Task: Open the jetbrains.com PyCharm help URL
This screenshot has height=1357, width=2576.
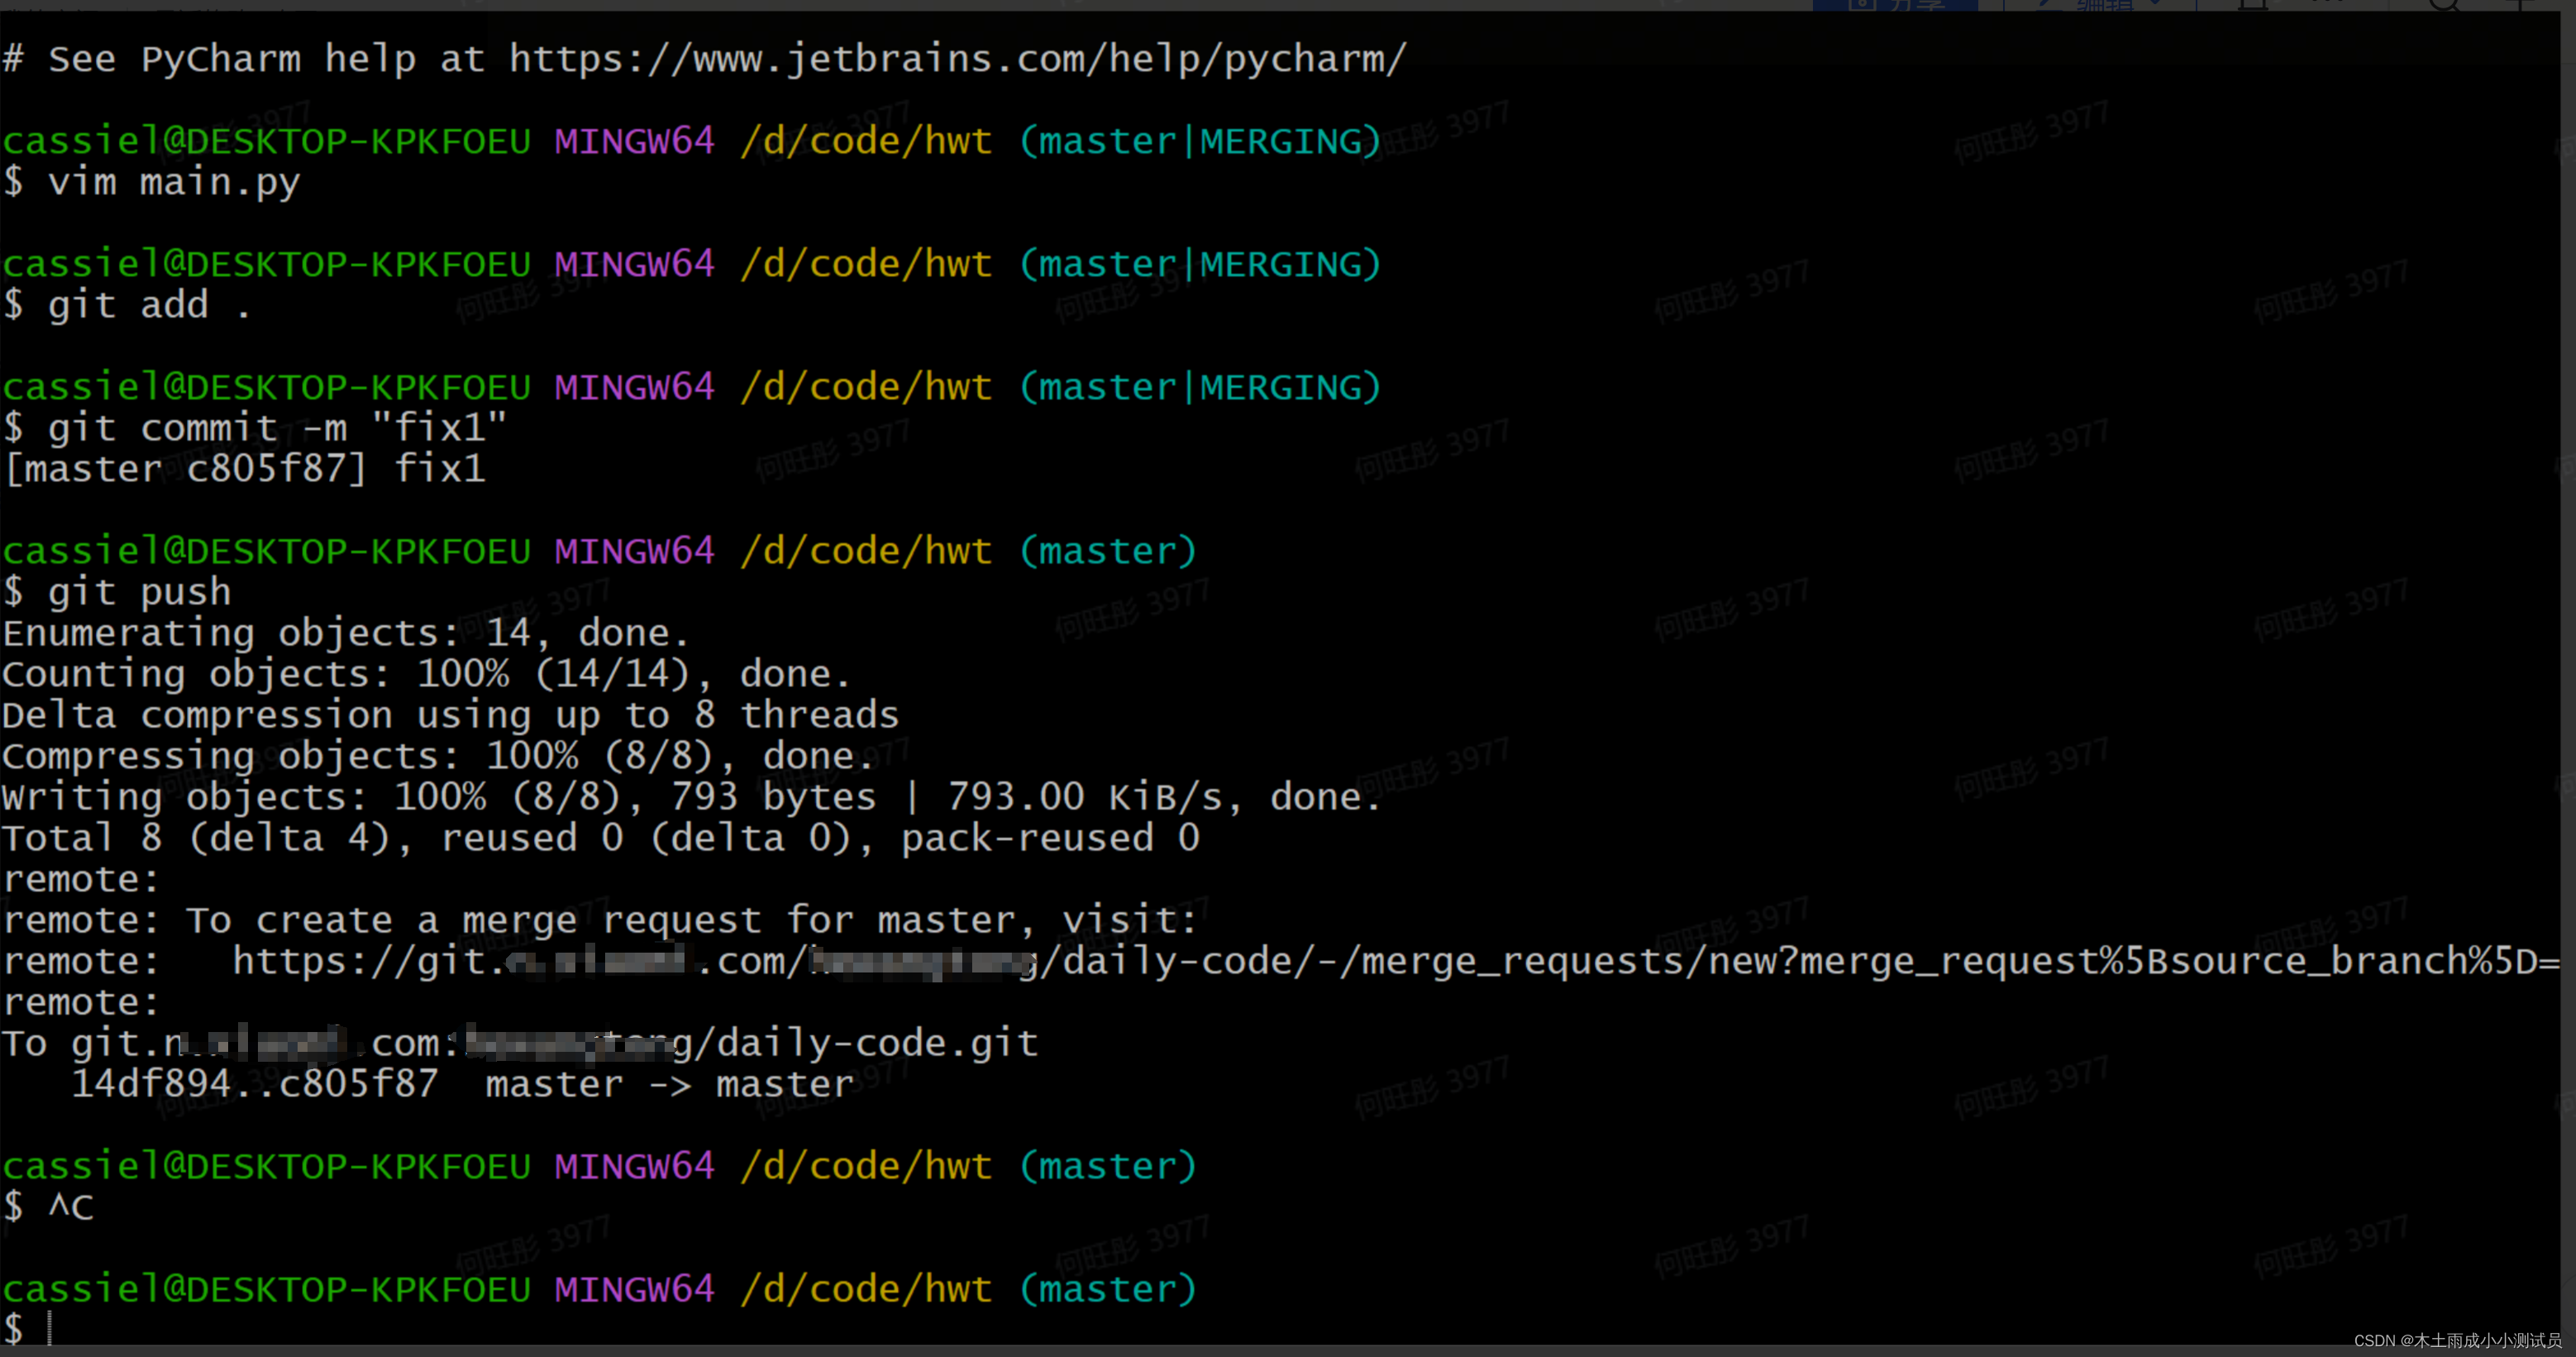Action: pyautogui.click(x=958, y=59)
